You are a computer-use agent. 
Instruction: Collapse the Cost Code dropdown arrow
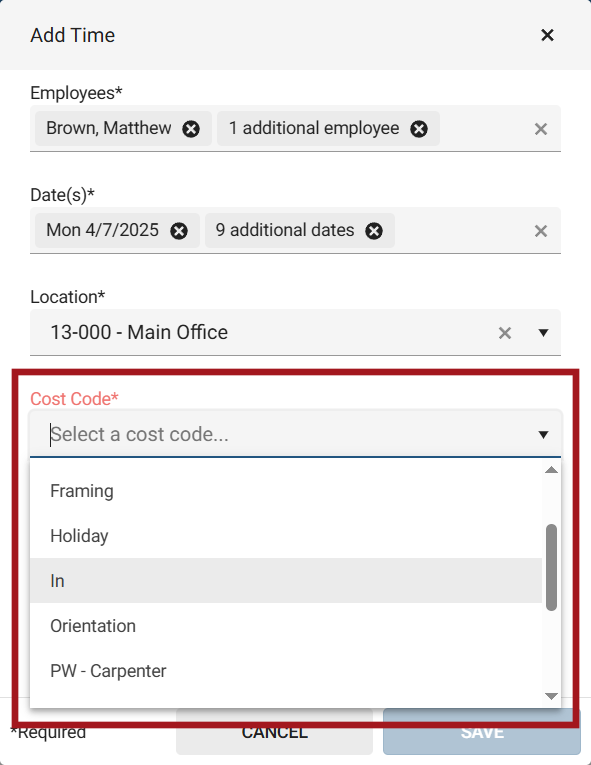pyautogui.click(x=543, y=435)
